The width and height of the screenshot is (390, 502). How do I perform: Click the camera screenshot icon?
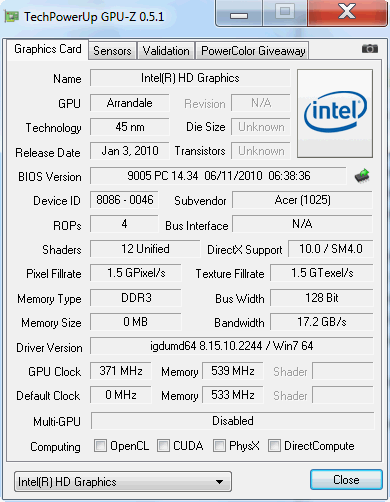[370, 49]
